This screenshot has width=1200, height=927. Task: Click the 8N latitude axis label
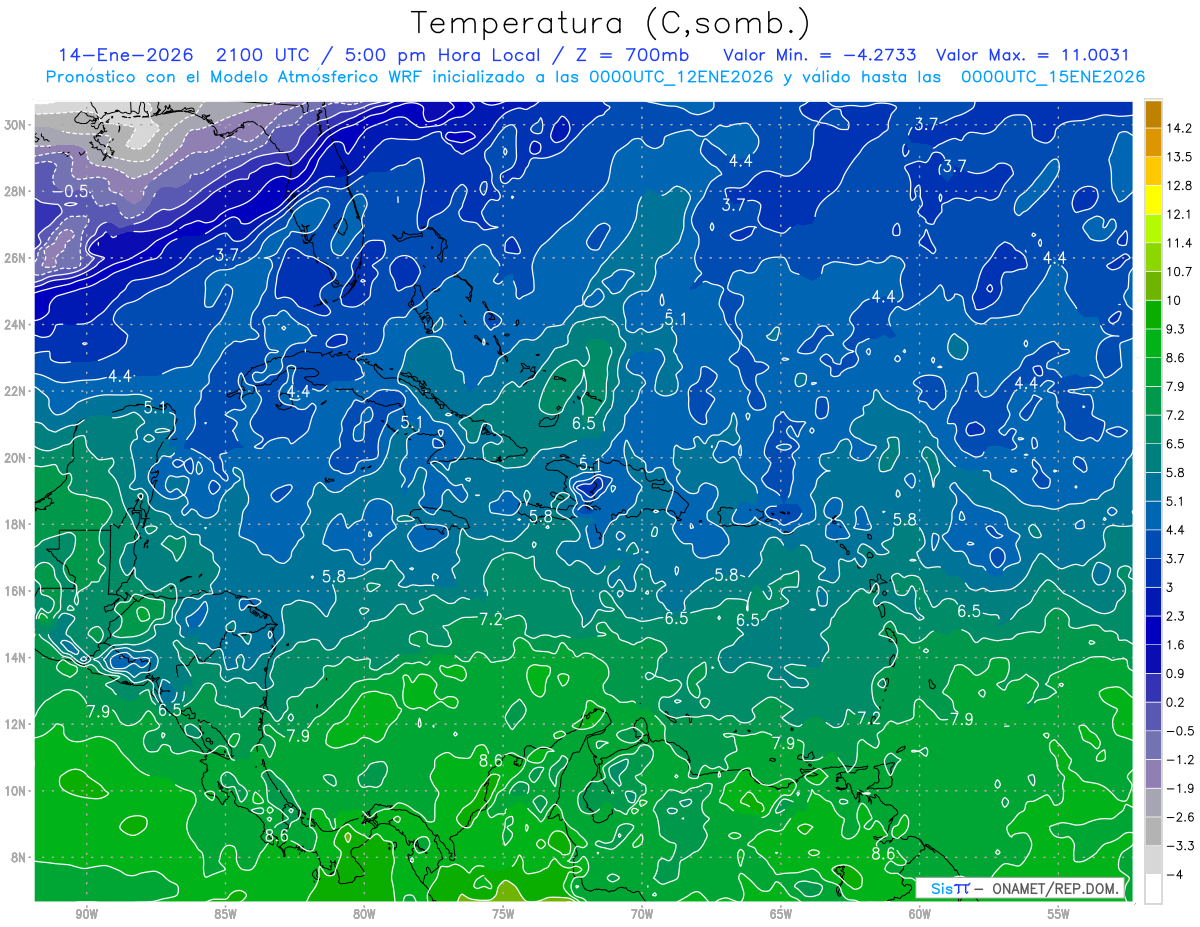click(x=20, y=857)
